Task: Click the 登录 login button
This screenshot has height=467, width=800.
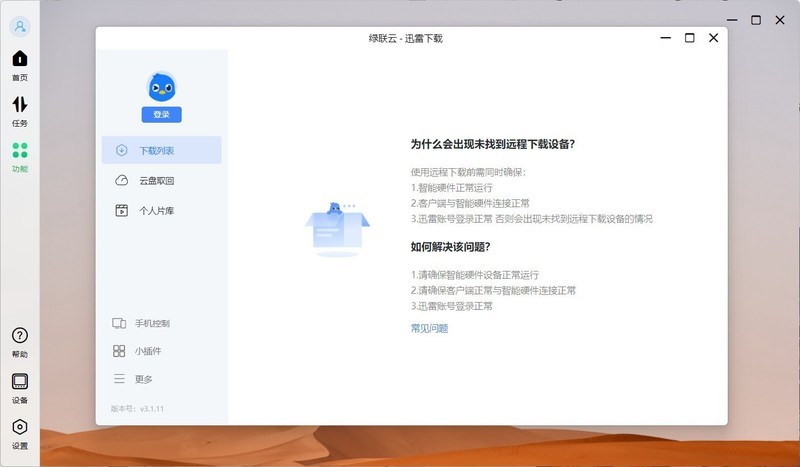Action: click(162, 114)
